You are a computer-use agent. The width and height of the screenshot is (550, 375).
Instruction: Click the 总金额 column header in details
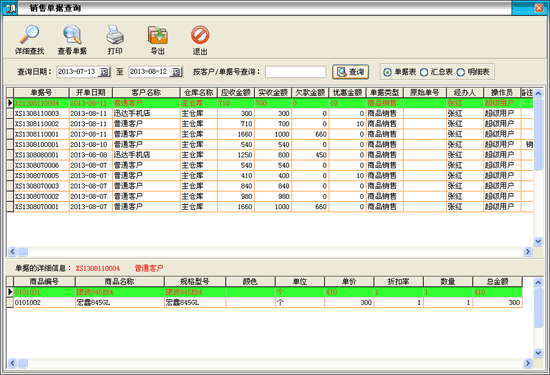pos(497,281)
